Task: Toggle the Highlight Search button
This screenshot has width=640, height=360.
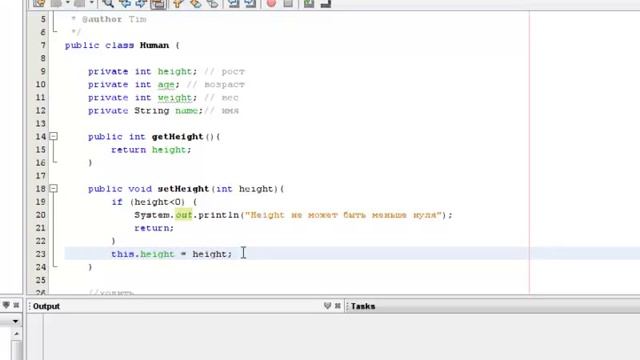Action: coord(158,4)
